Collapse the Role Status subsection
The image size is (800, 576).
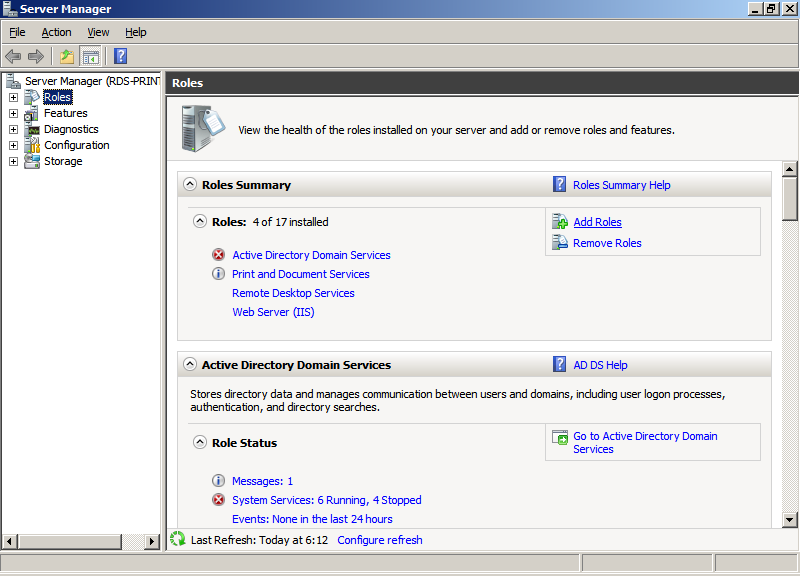(x=200, y=442)
